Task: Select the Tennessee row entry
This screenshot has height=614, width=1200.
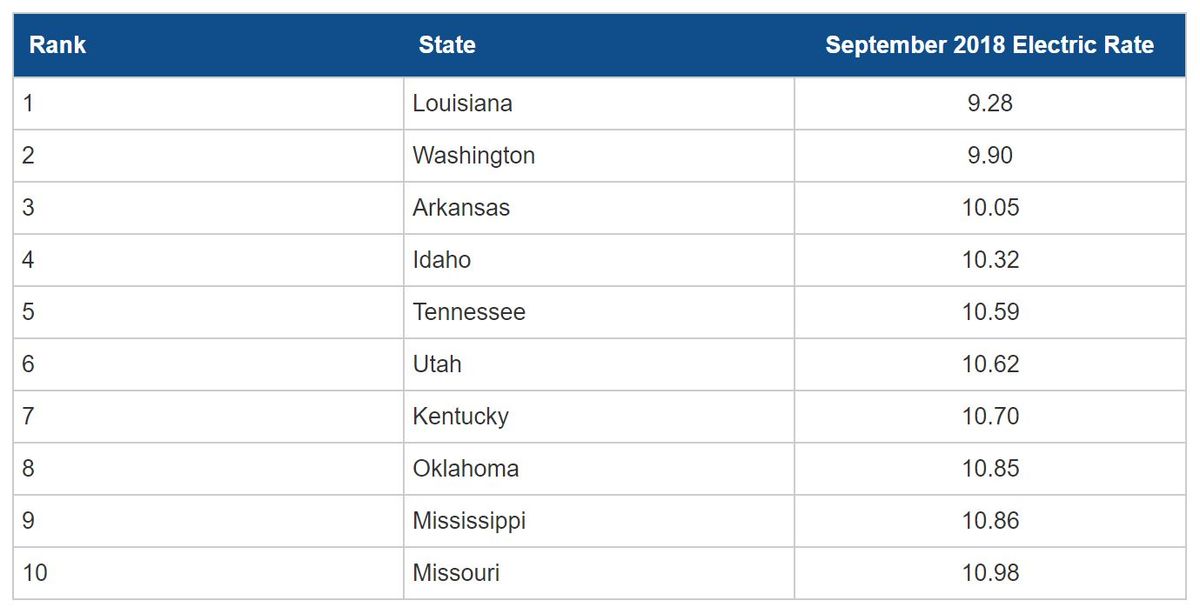Action: click(468, 311)
